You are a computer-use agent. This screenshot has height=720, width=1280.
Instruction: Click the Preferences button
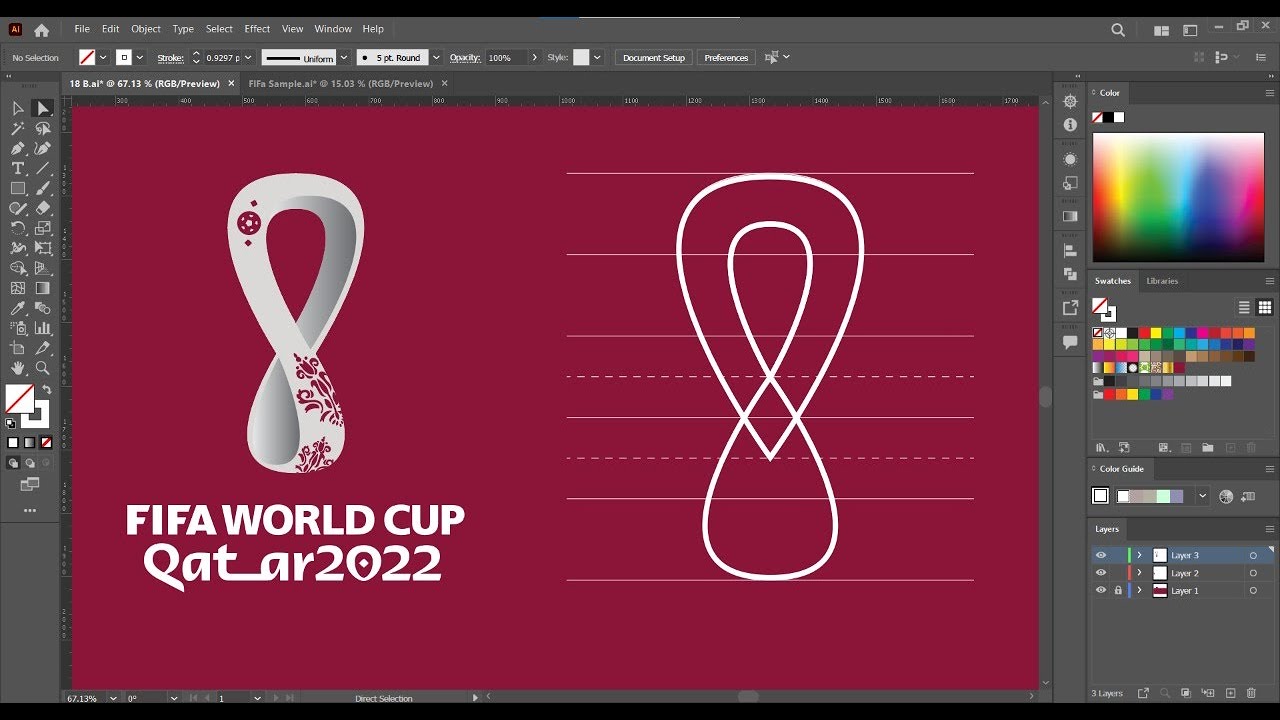726,58
